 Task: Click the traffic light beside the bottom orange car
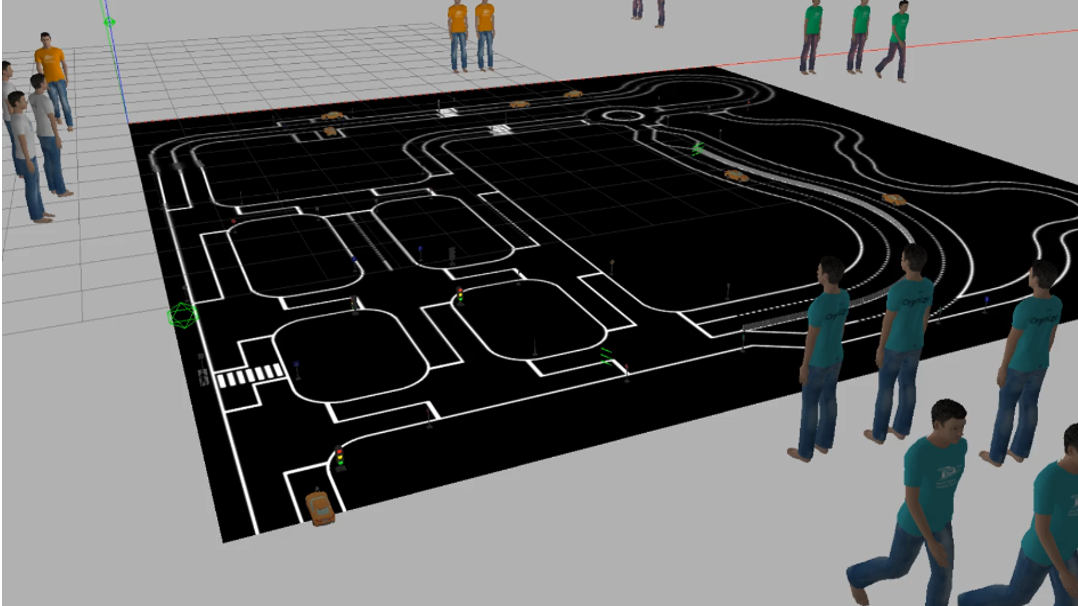coord(339,457)
